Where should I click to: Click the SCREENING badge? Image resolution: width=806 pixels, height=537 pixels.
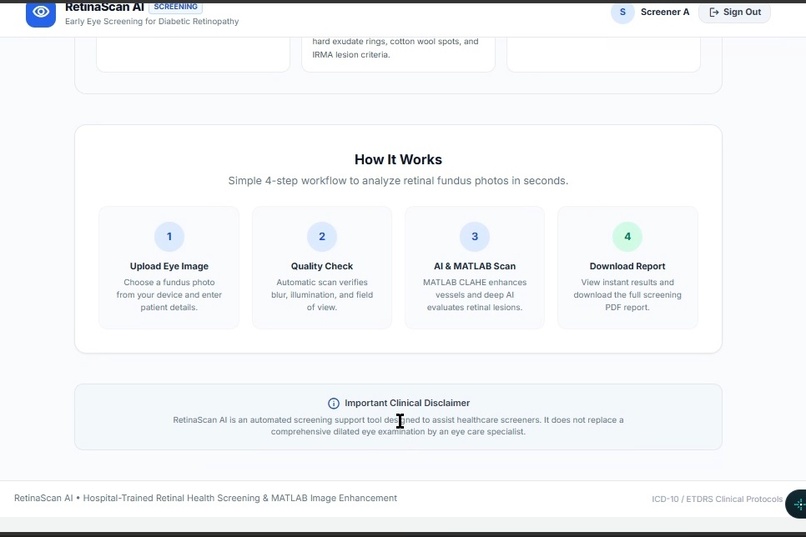coord(175,7)
